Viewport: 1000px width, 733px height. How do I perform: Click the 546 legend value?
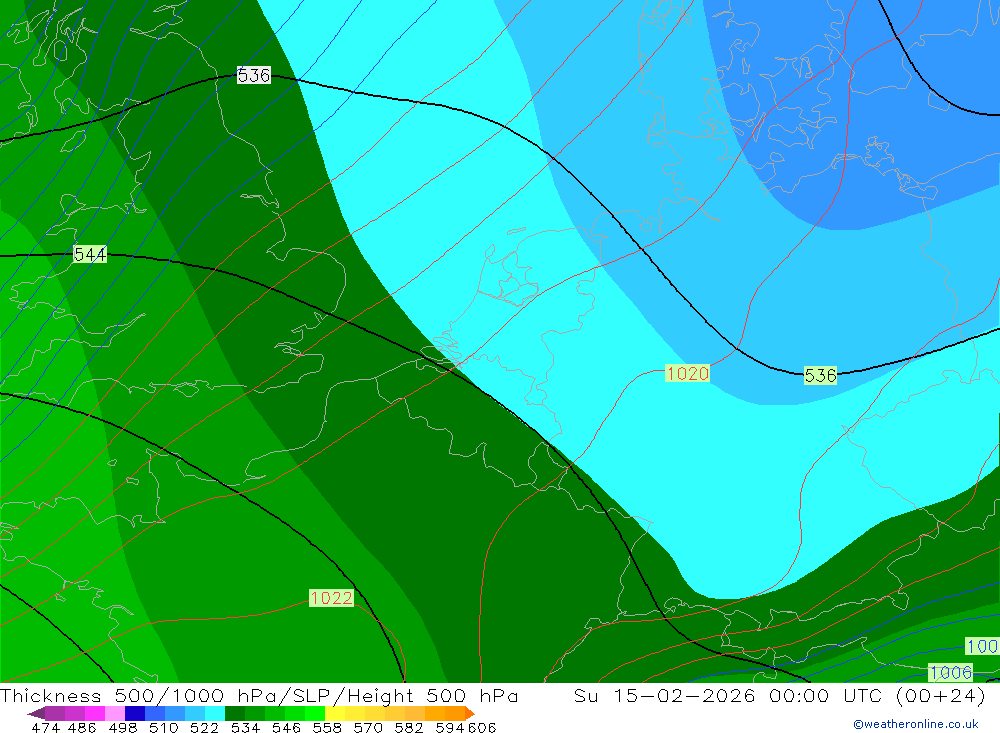(x=286, y=728)
